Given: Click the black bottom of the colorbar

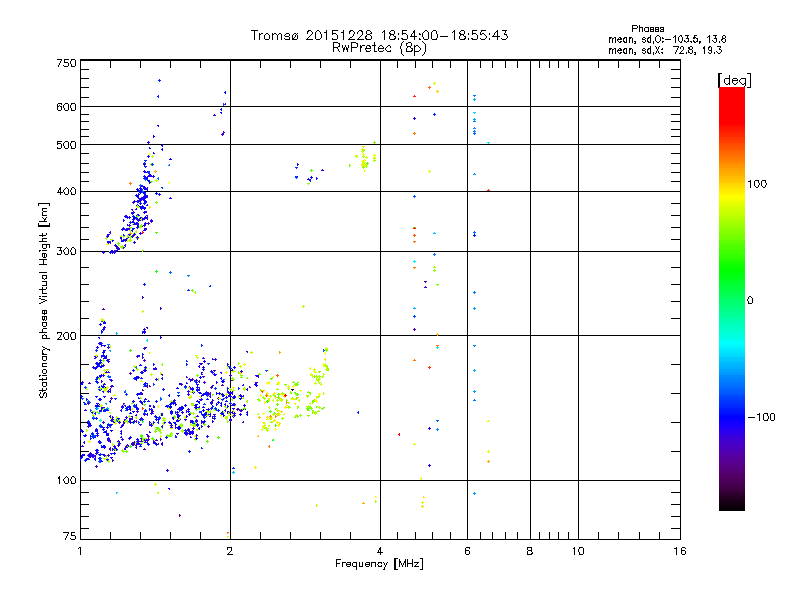Looking at the screenshot, I should click(x=732, y=505).
